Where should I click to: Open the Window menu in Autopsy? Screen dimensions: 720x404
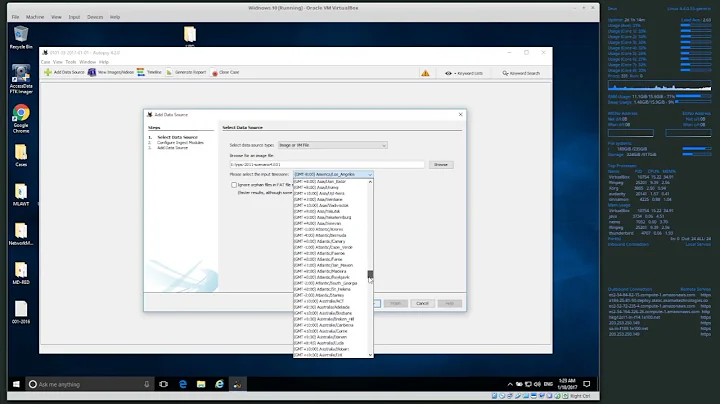coord(88,62)
